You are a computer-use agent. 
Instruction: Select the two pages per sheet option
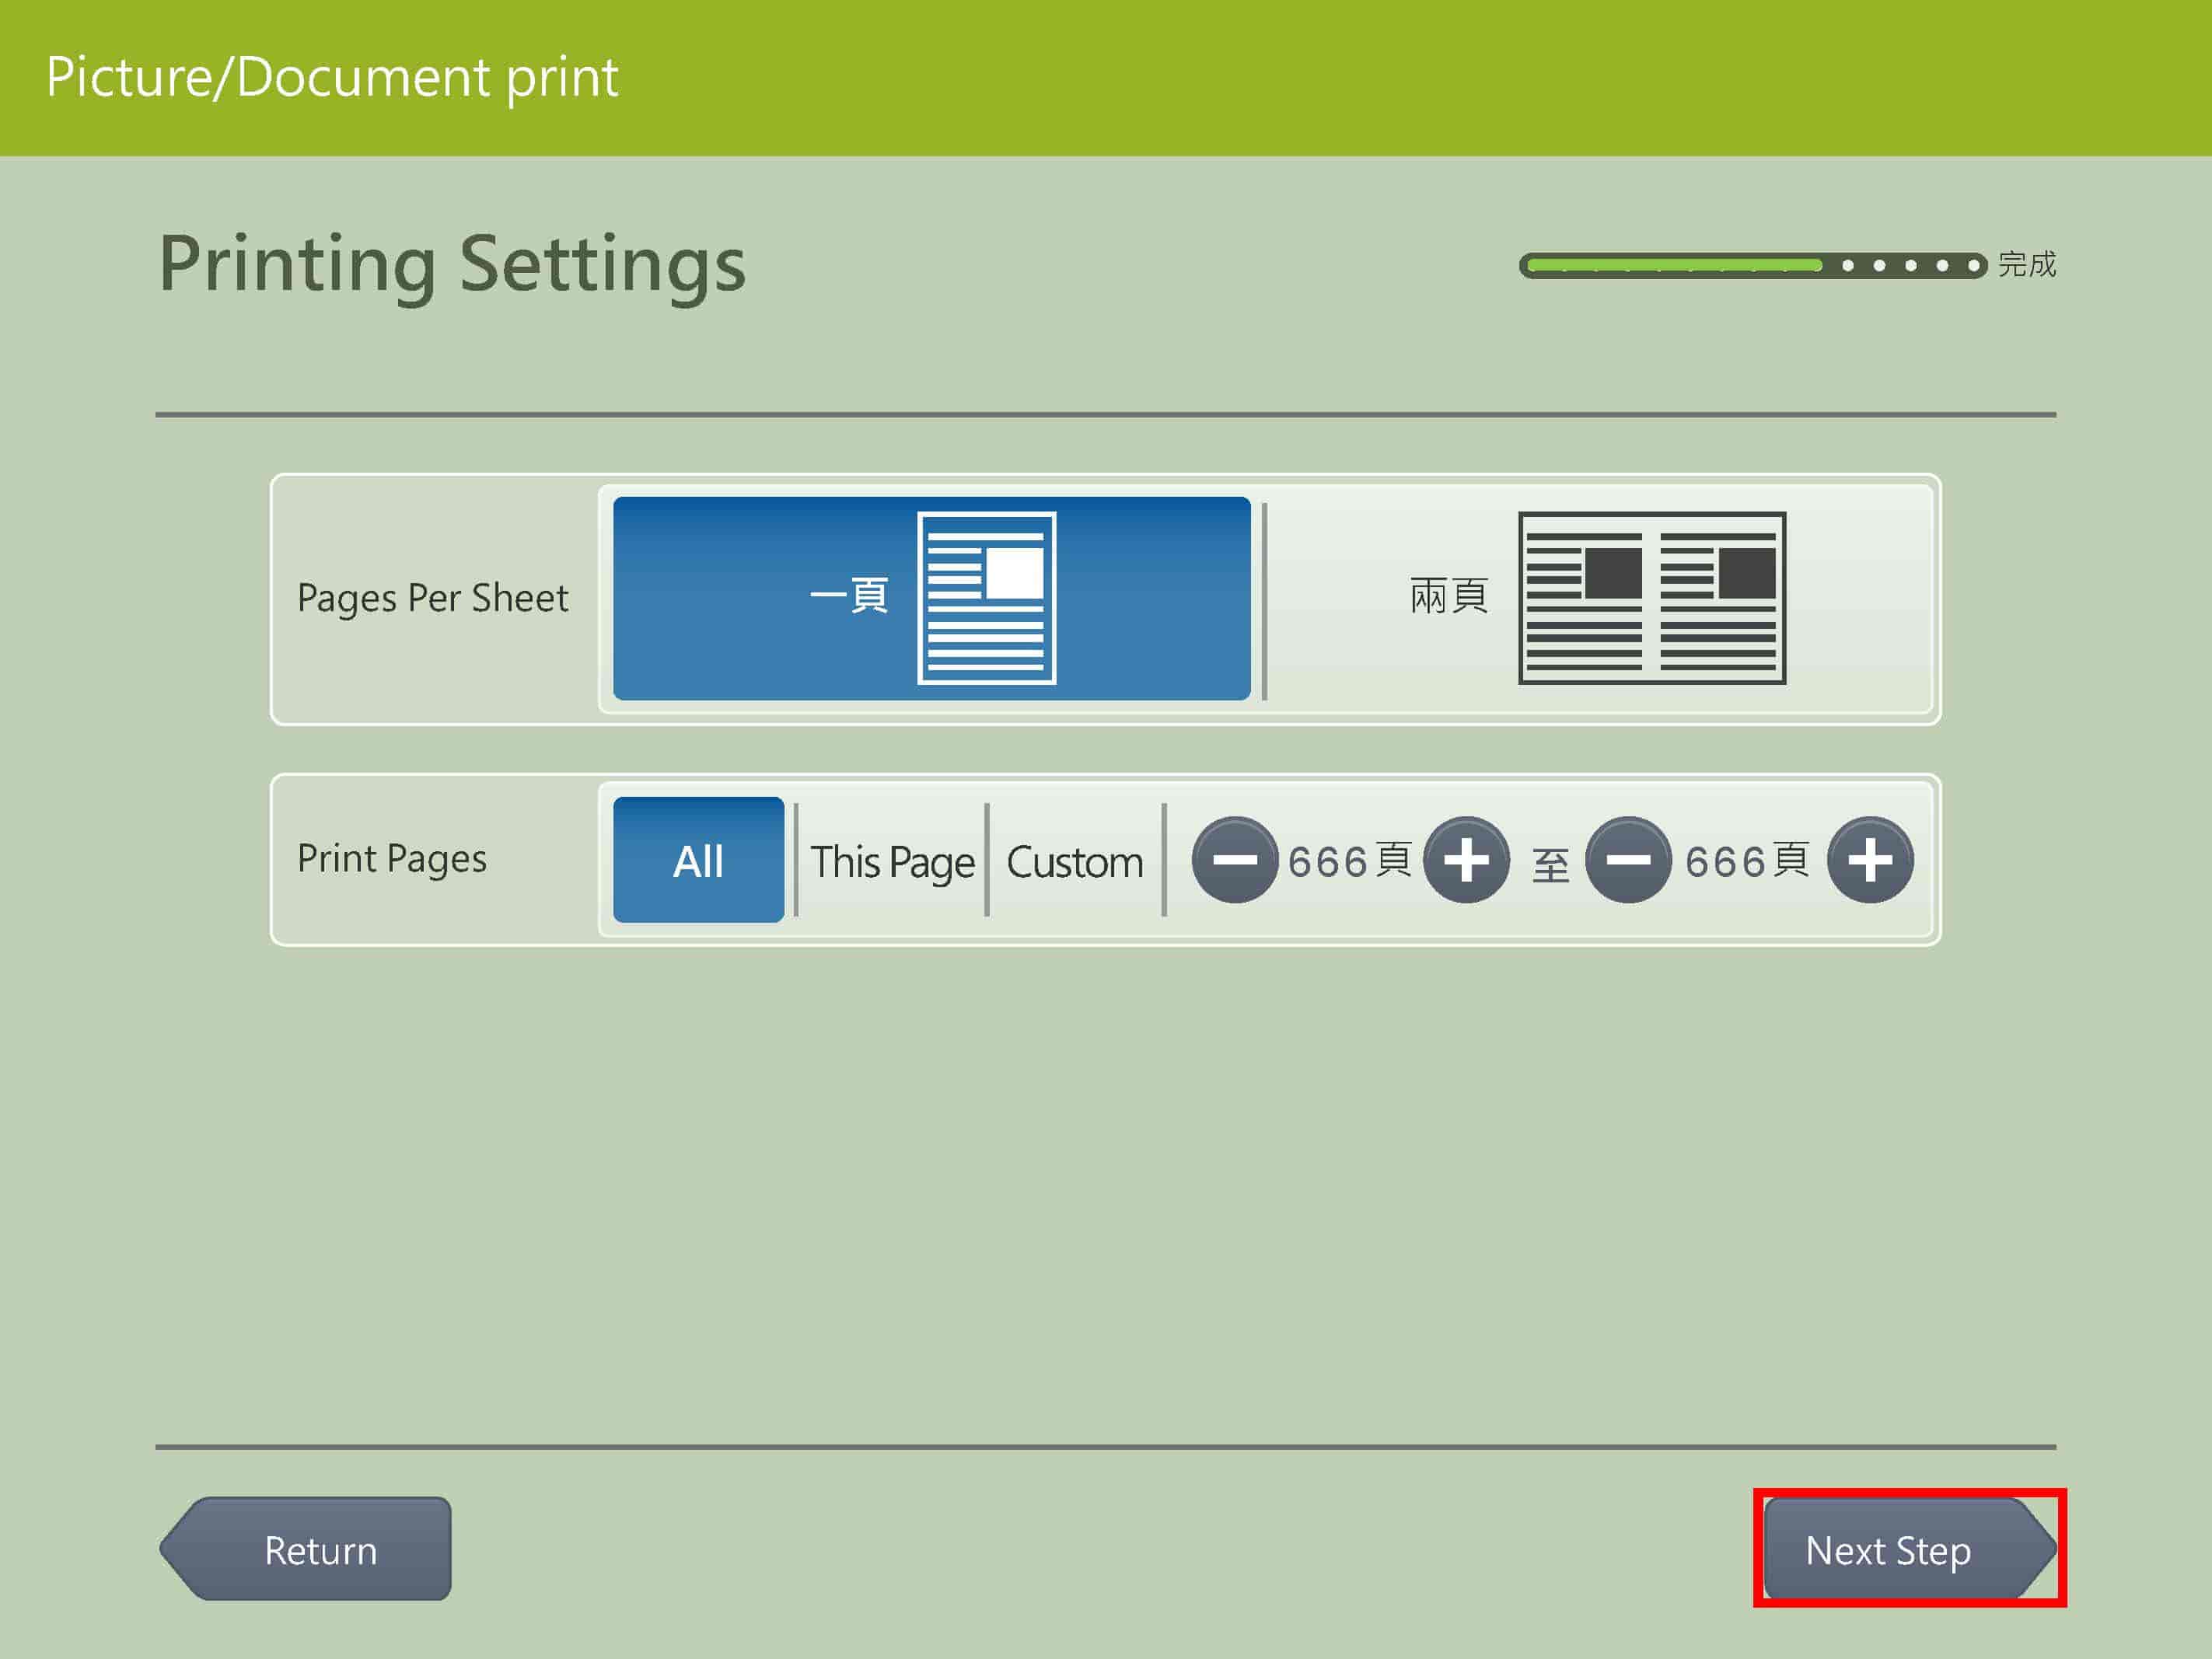pos(1600,598)
